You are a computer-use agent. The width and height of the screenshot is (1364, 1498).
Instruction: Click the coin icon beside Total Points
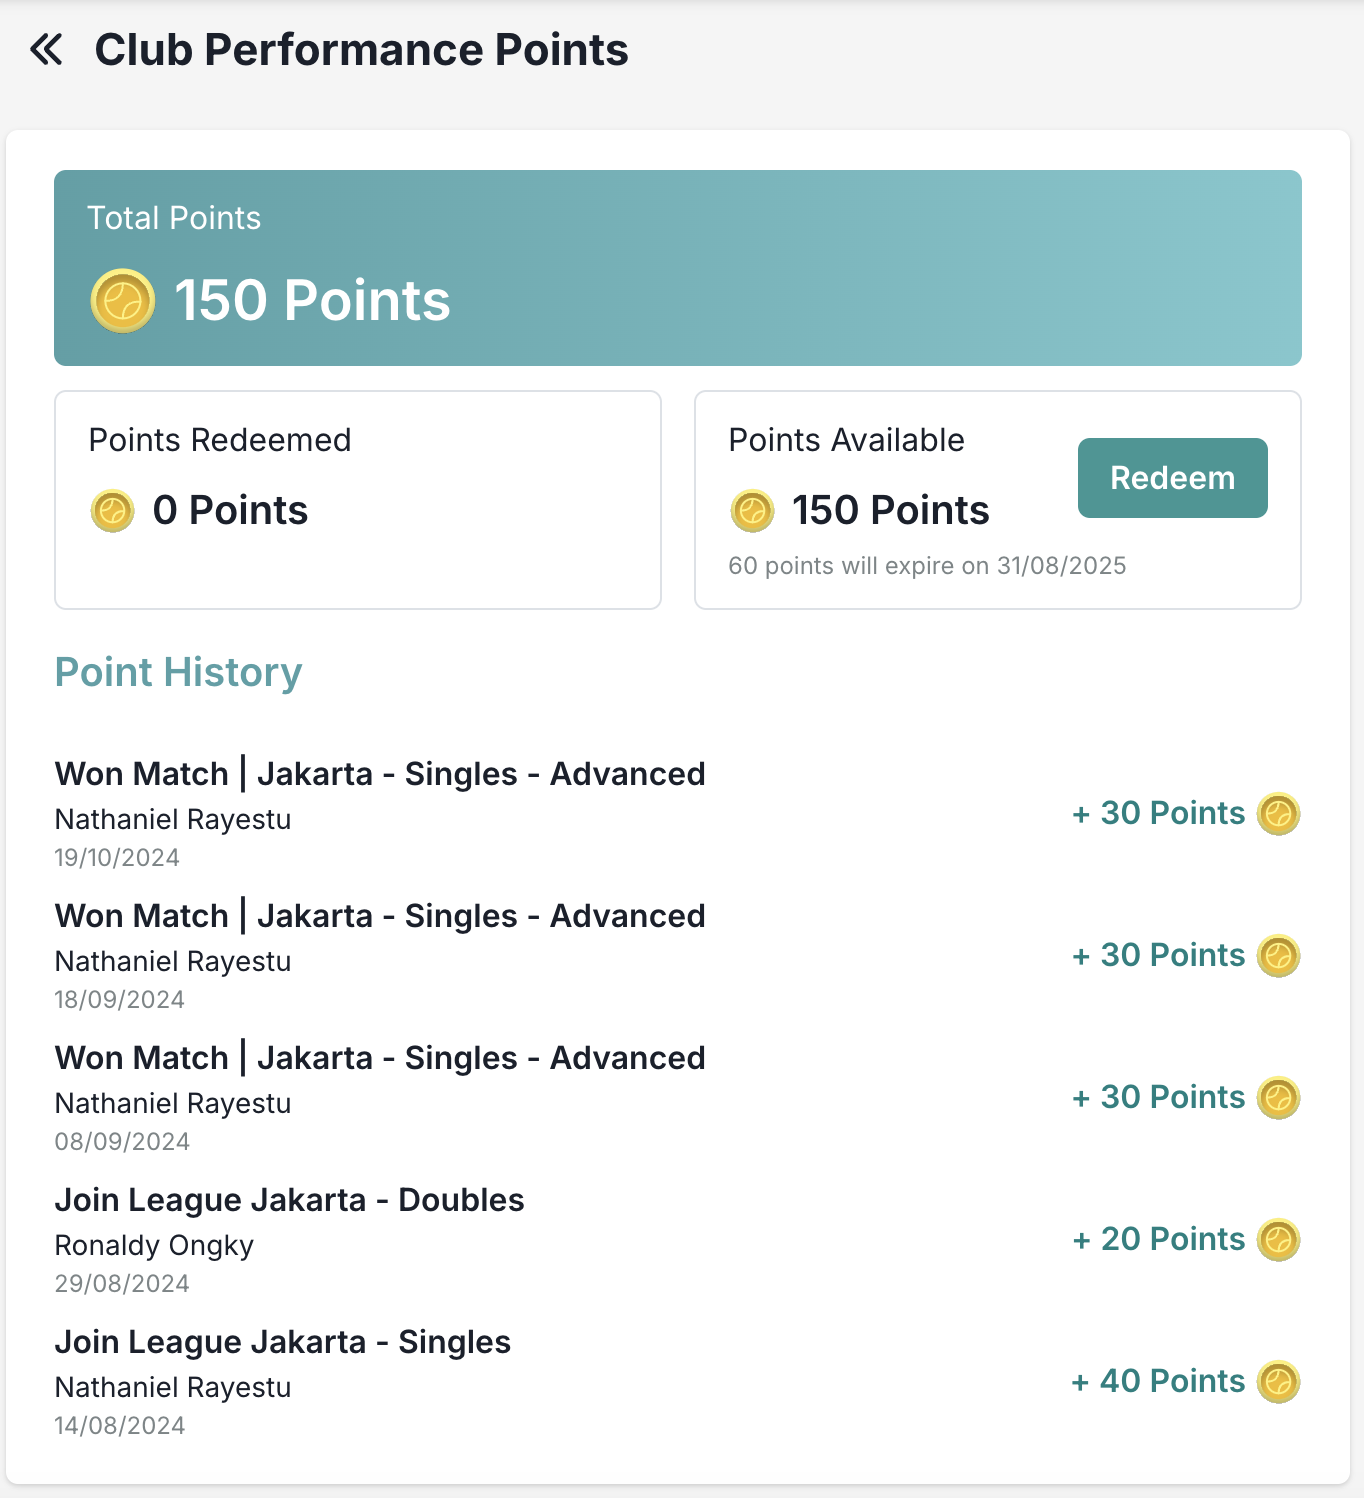coord(123,300)
